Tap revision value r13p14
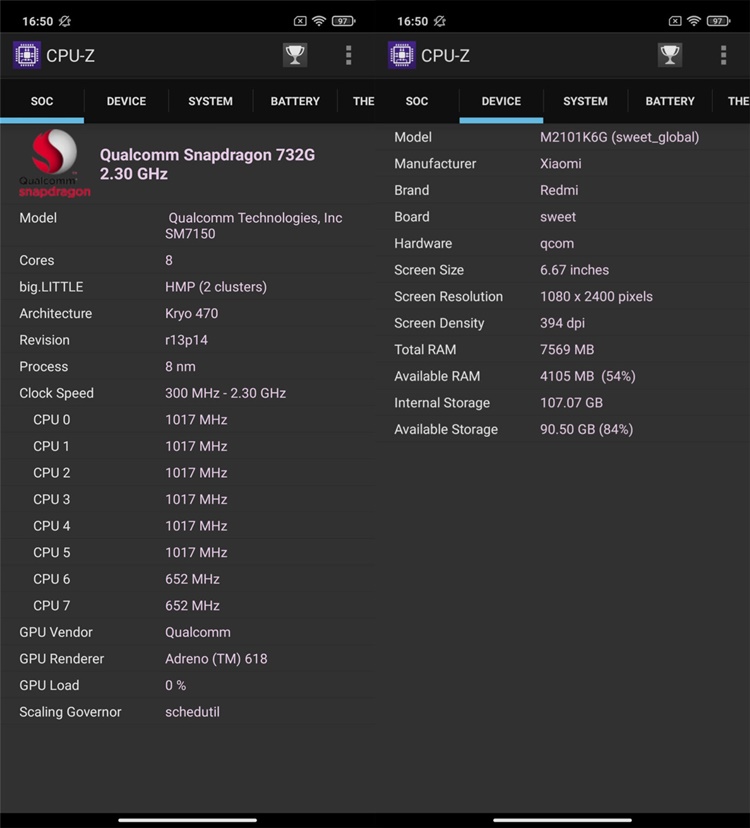This screenshot has height=828, width=750. tap(186, 340)
